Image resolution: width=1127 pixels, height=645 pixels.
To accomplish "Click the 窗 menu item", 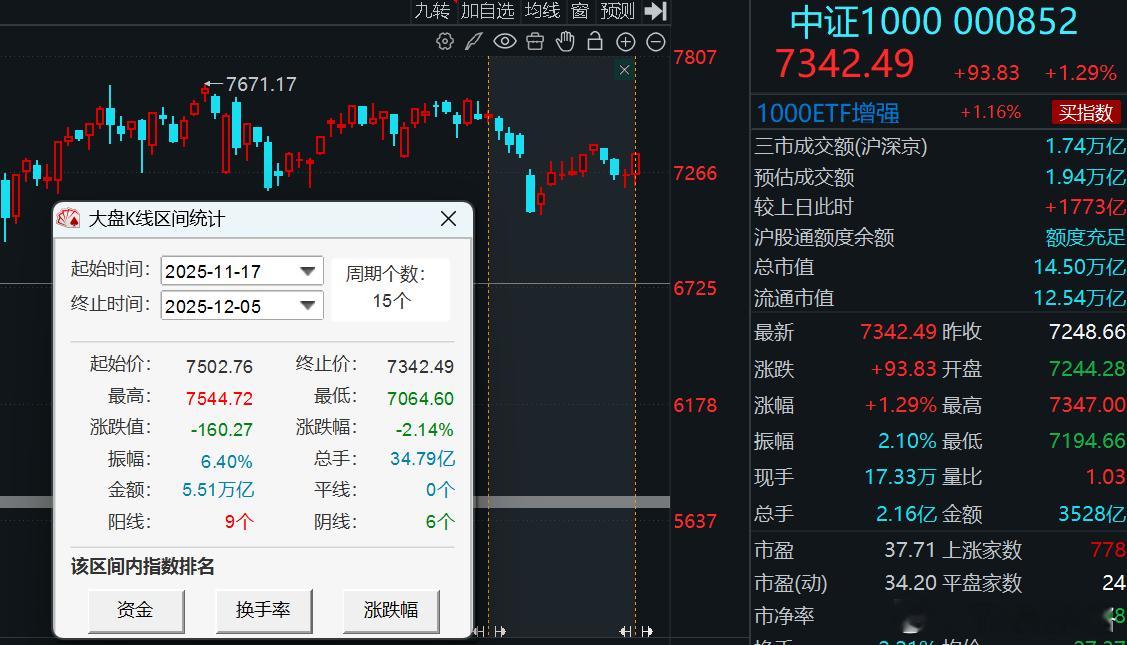I will point(579,11).
